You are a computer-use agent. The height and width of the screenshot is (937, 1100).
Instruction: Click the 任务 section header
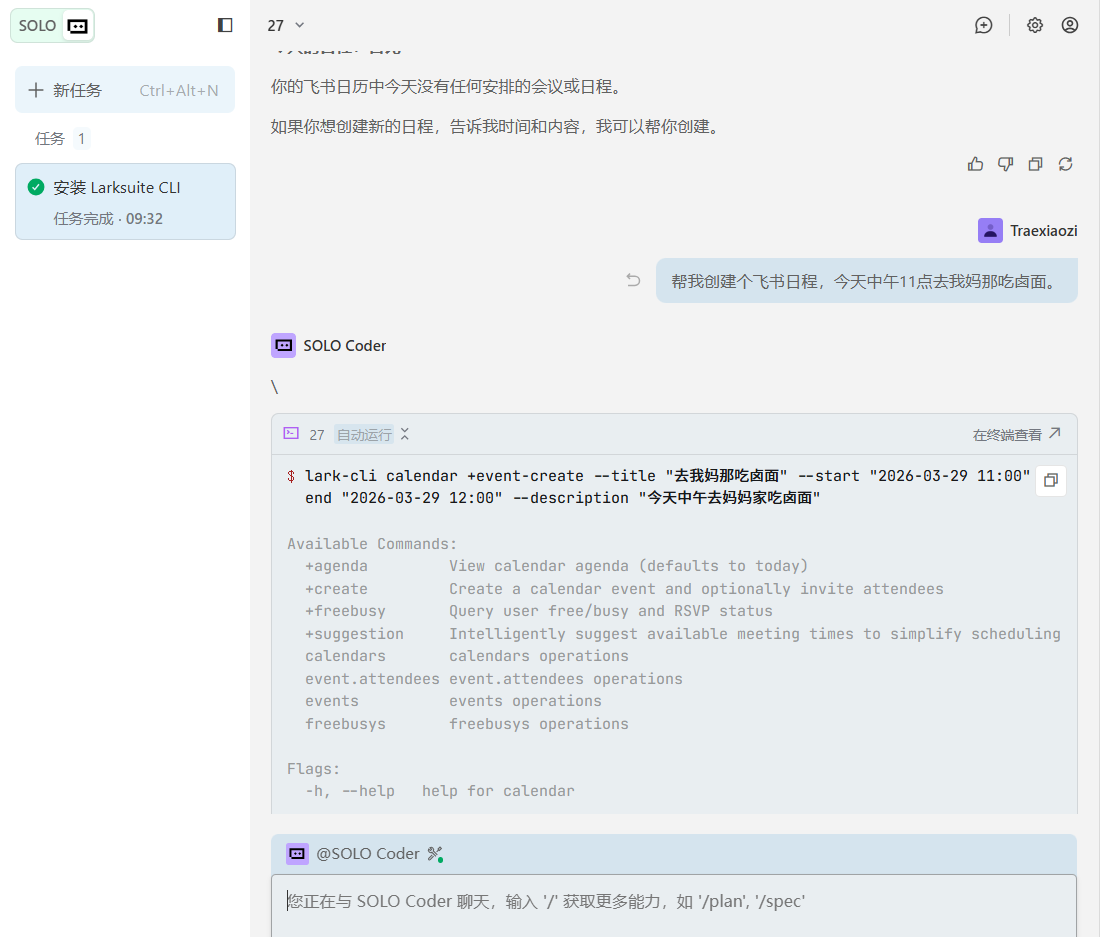[50, 139]
